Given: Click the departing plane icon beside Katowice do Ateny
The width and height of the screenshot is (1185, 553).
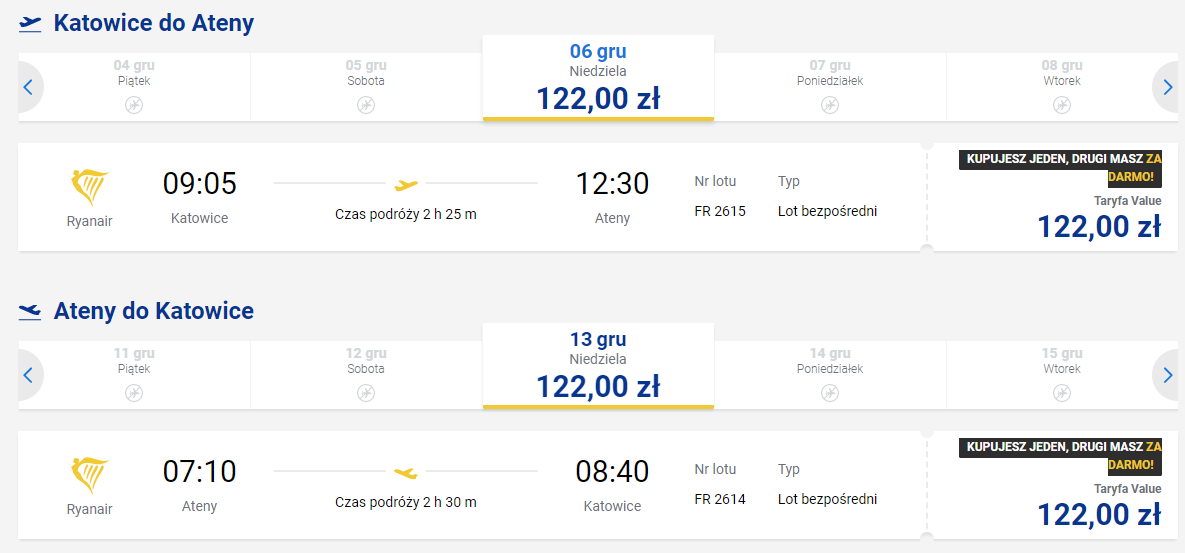Looking at the screenshot, I should tap(30, 23).
